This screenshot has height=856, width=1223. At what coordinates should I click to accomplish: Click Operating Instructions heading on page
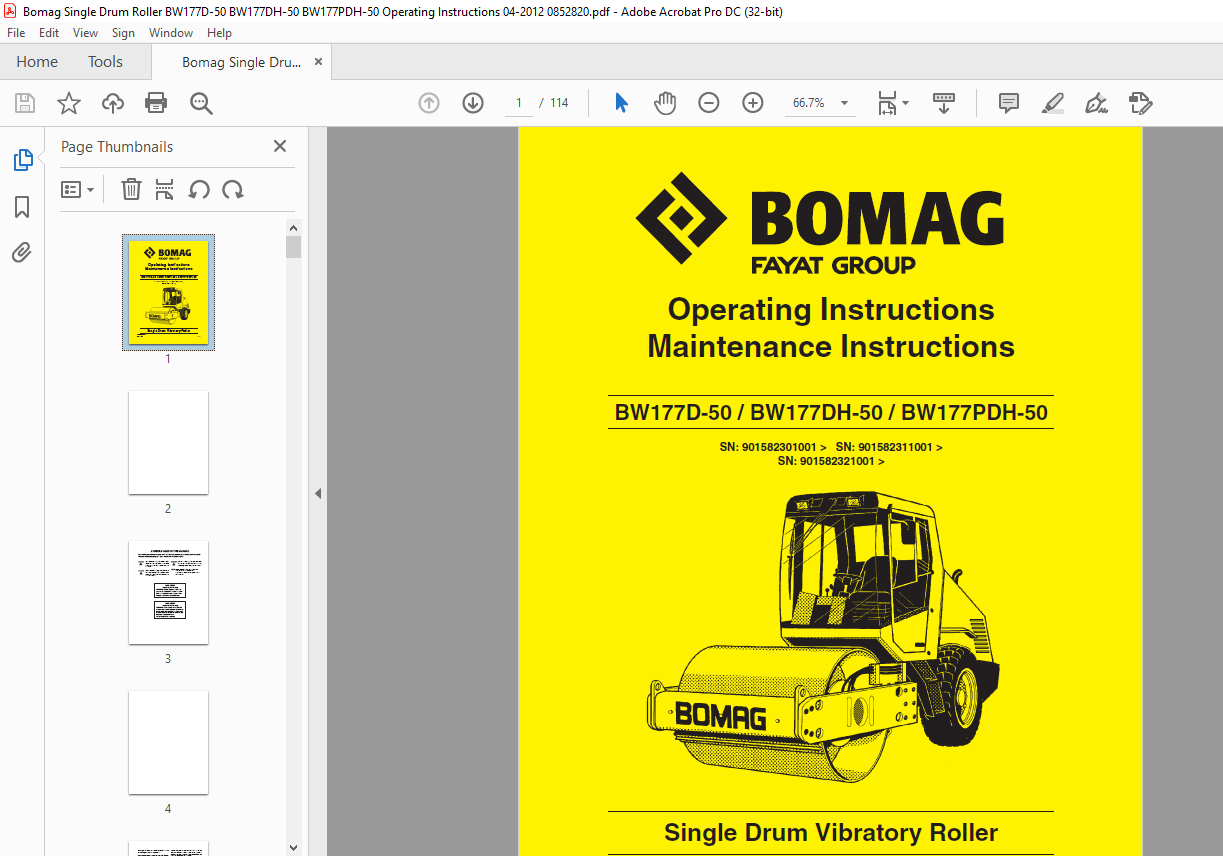click(831, 310)
